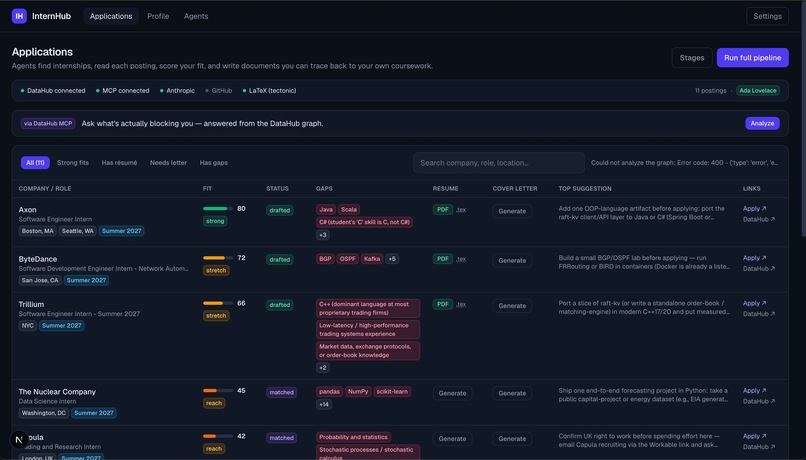Click DataHub connected status
This screenshot has width=806, height=460.
[x=53, y=90]
